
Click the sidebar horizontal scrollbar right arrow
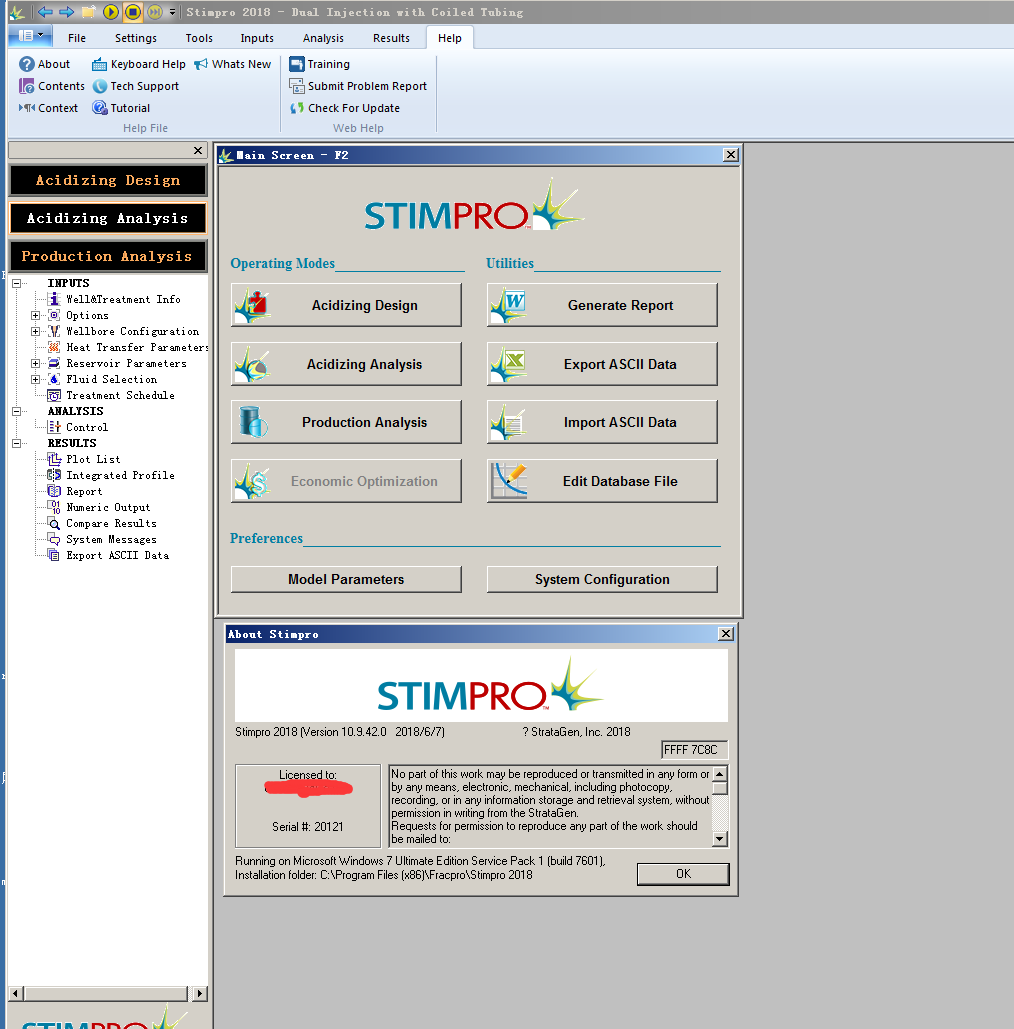200,994
